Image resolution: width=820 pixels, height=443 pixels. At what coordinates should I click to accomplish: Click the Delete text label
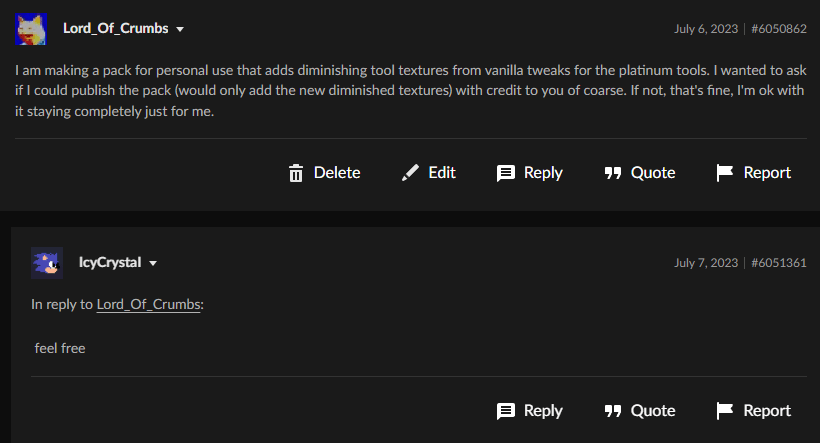click(337, 173)
